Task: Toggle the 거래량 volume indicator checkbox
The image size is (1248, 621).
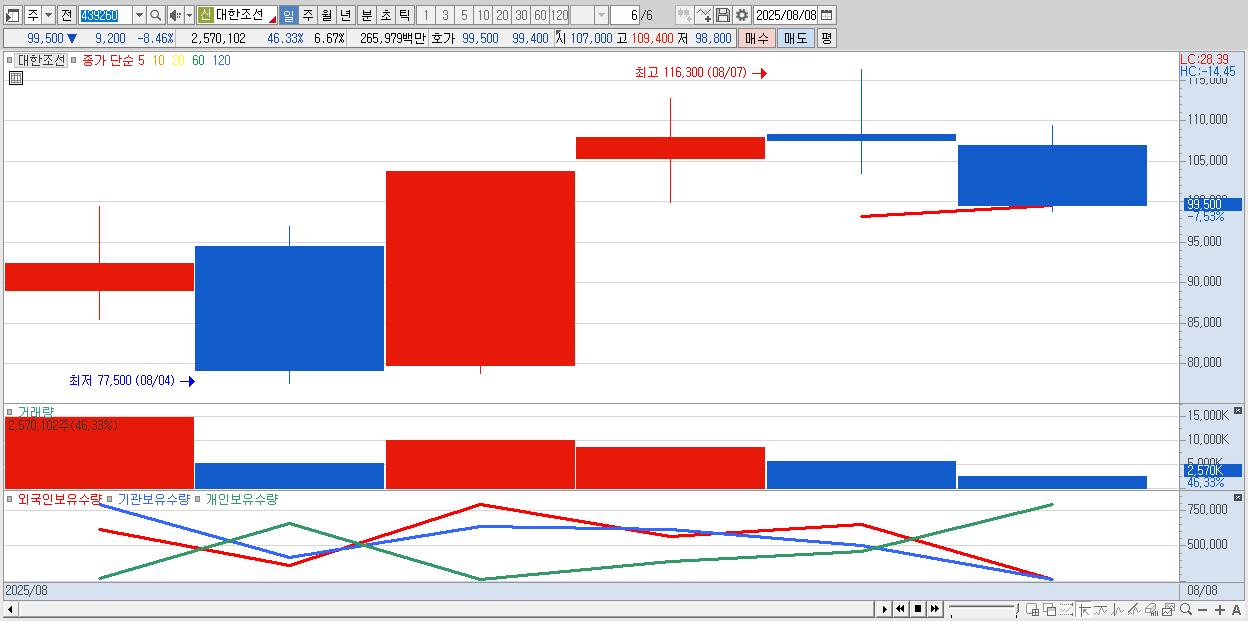Action: [11, 411]
